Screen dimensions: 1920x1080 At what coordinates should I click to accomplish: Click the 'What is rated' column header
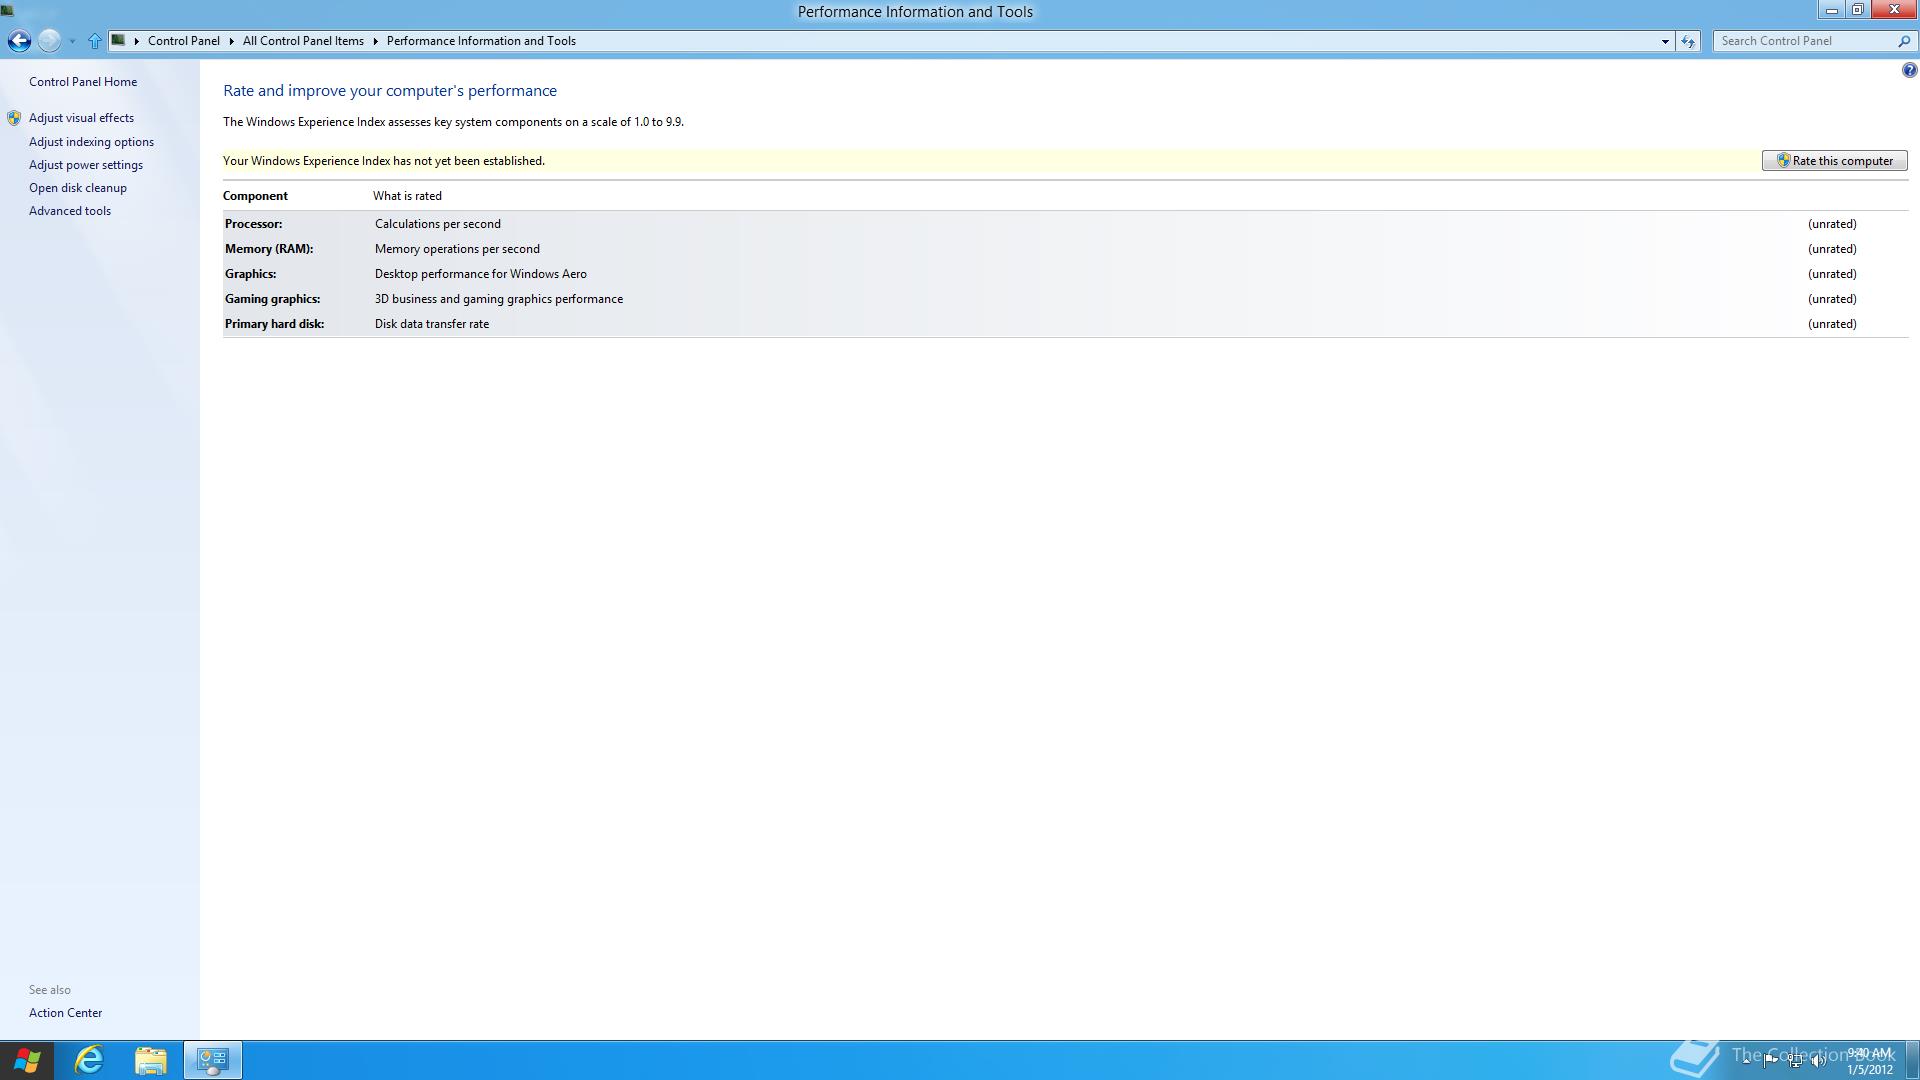coord(407,196)
